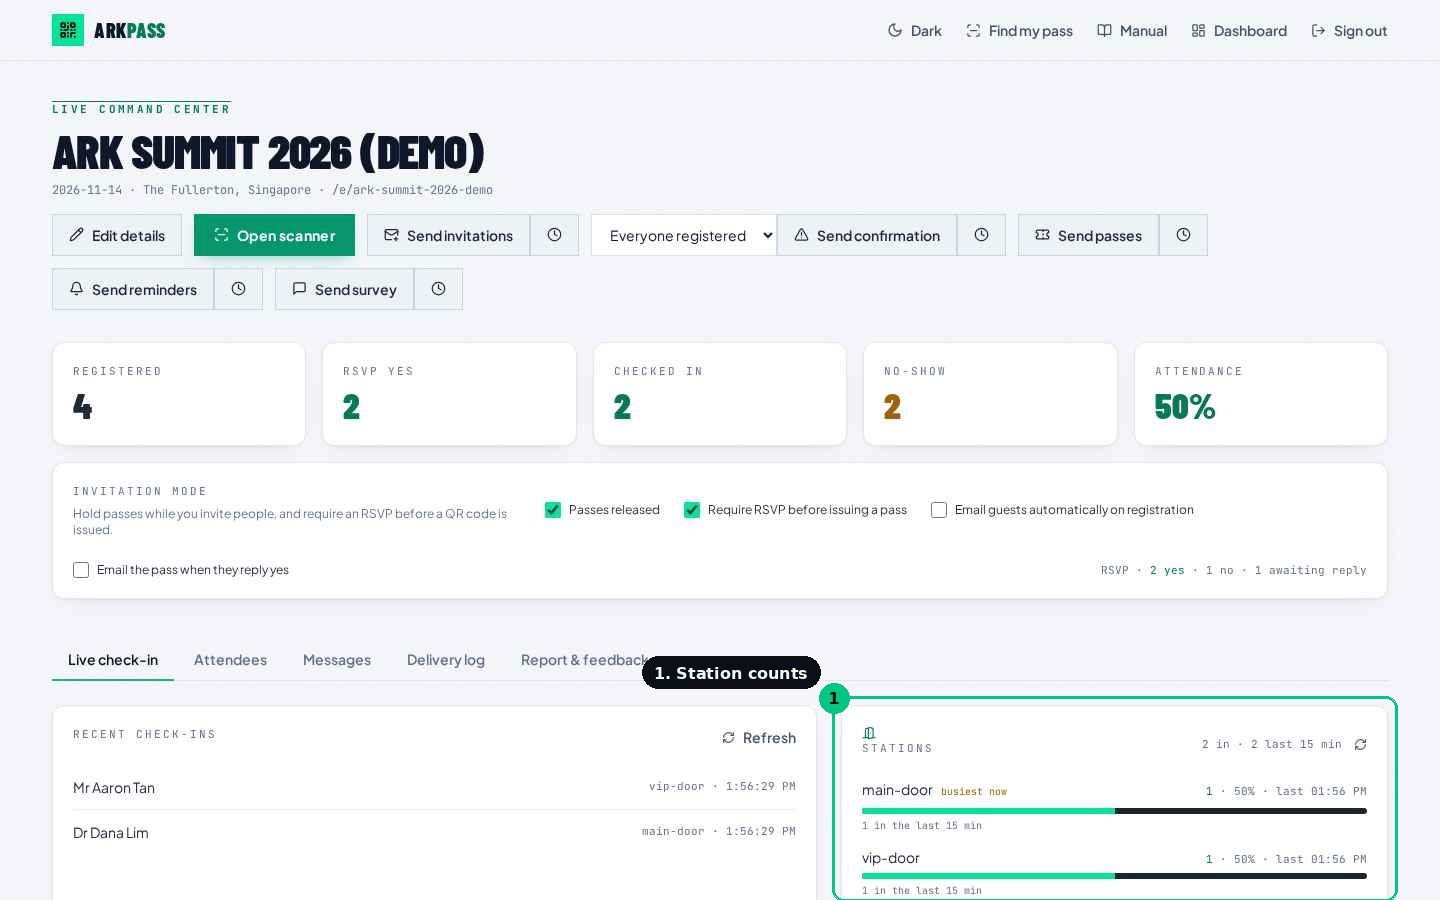Open the Manual link
The image size is (1440, 900).
(x=1132, y=30)
